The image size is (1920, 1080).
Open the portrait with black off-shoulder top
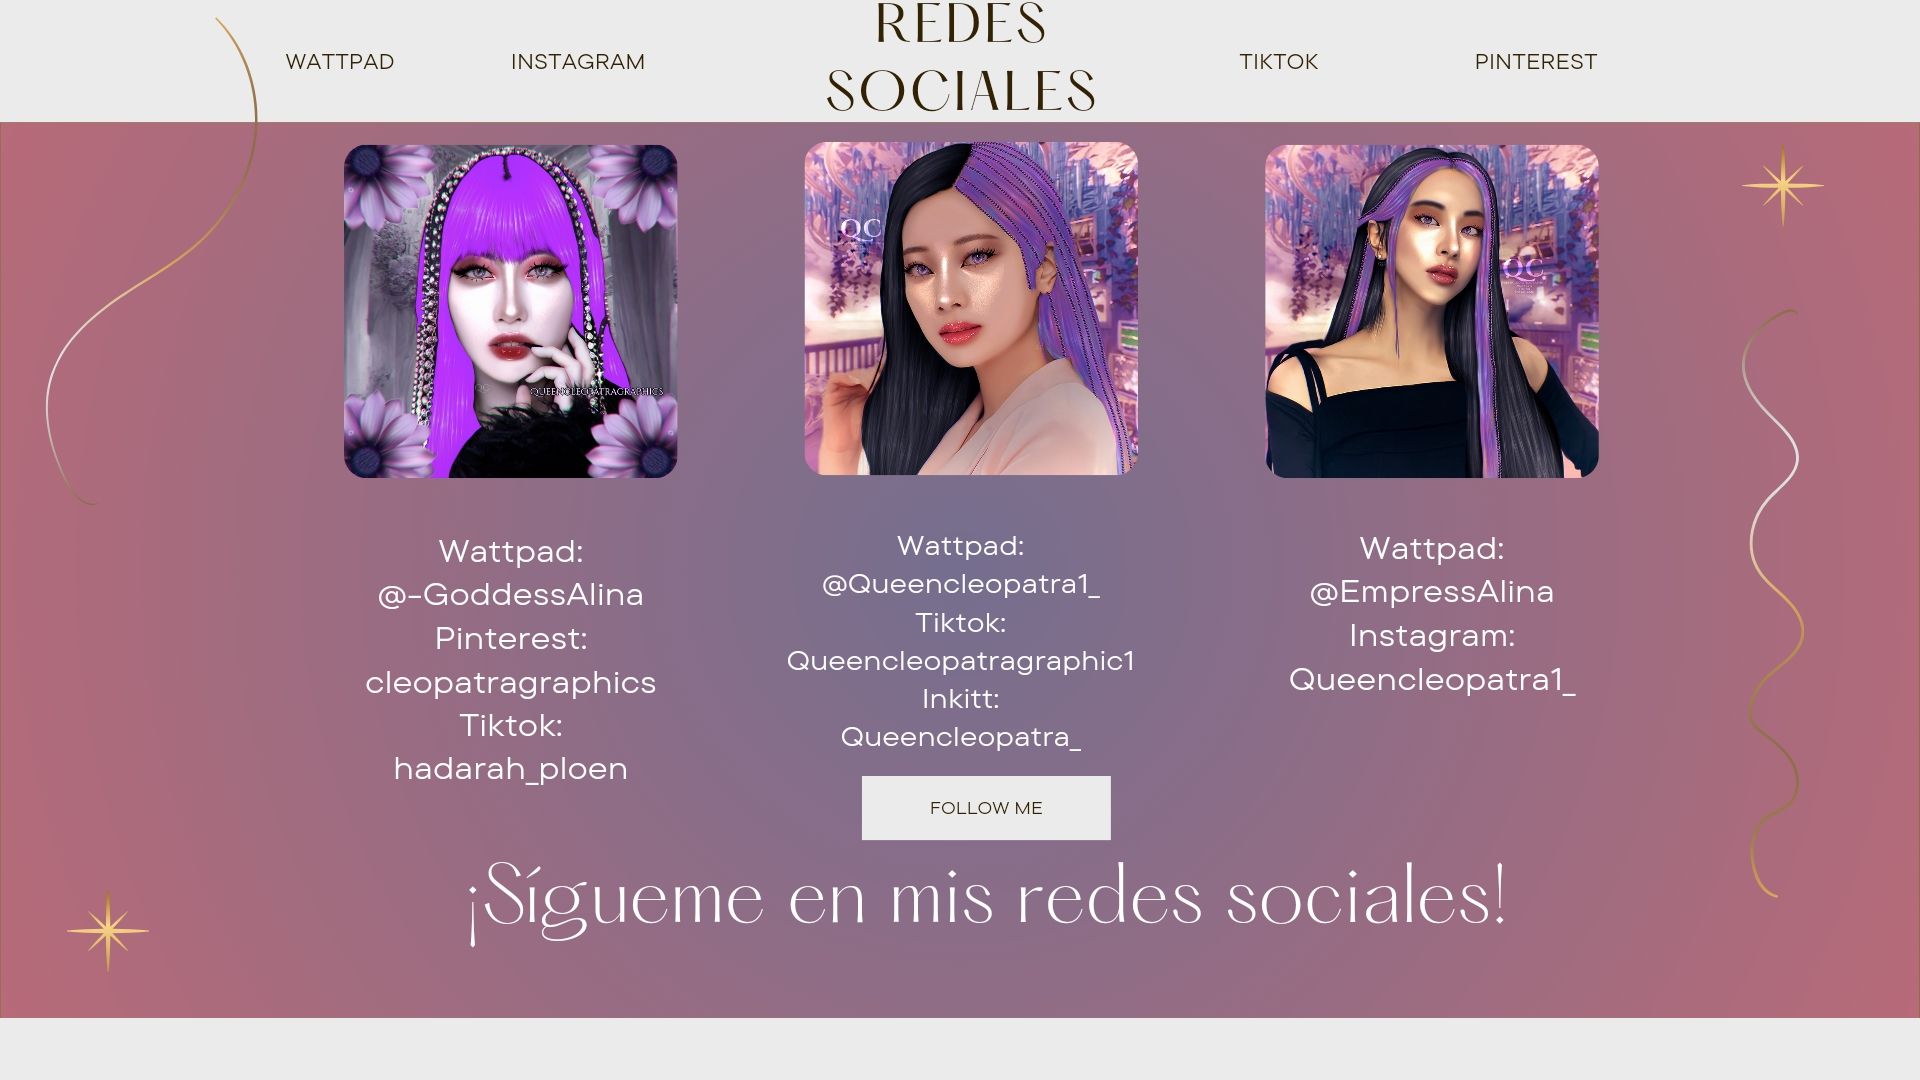point(1432,311)
